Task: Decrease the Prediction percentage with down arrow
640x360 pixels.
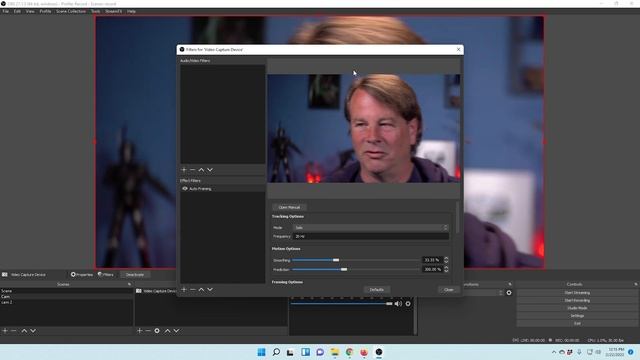Action: [446, 271]
